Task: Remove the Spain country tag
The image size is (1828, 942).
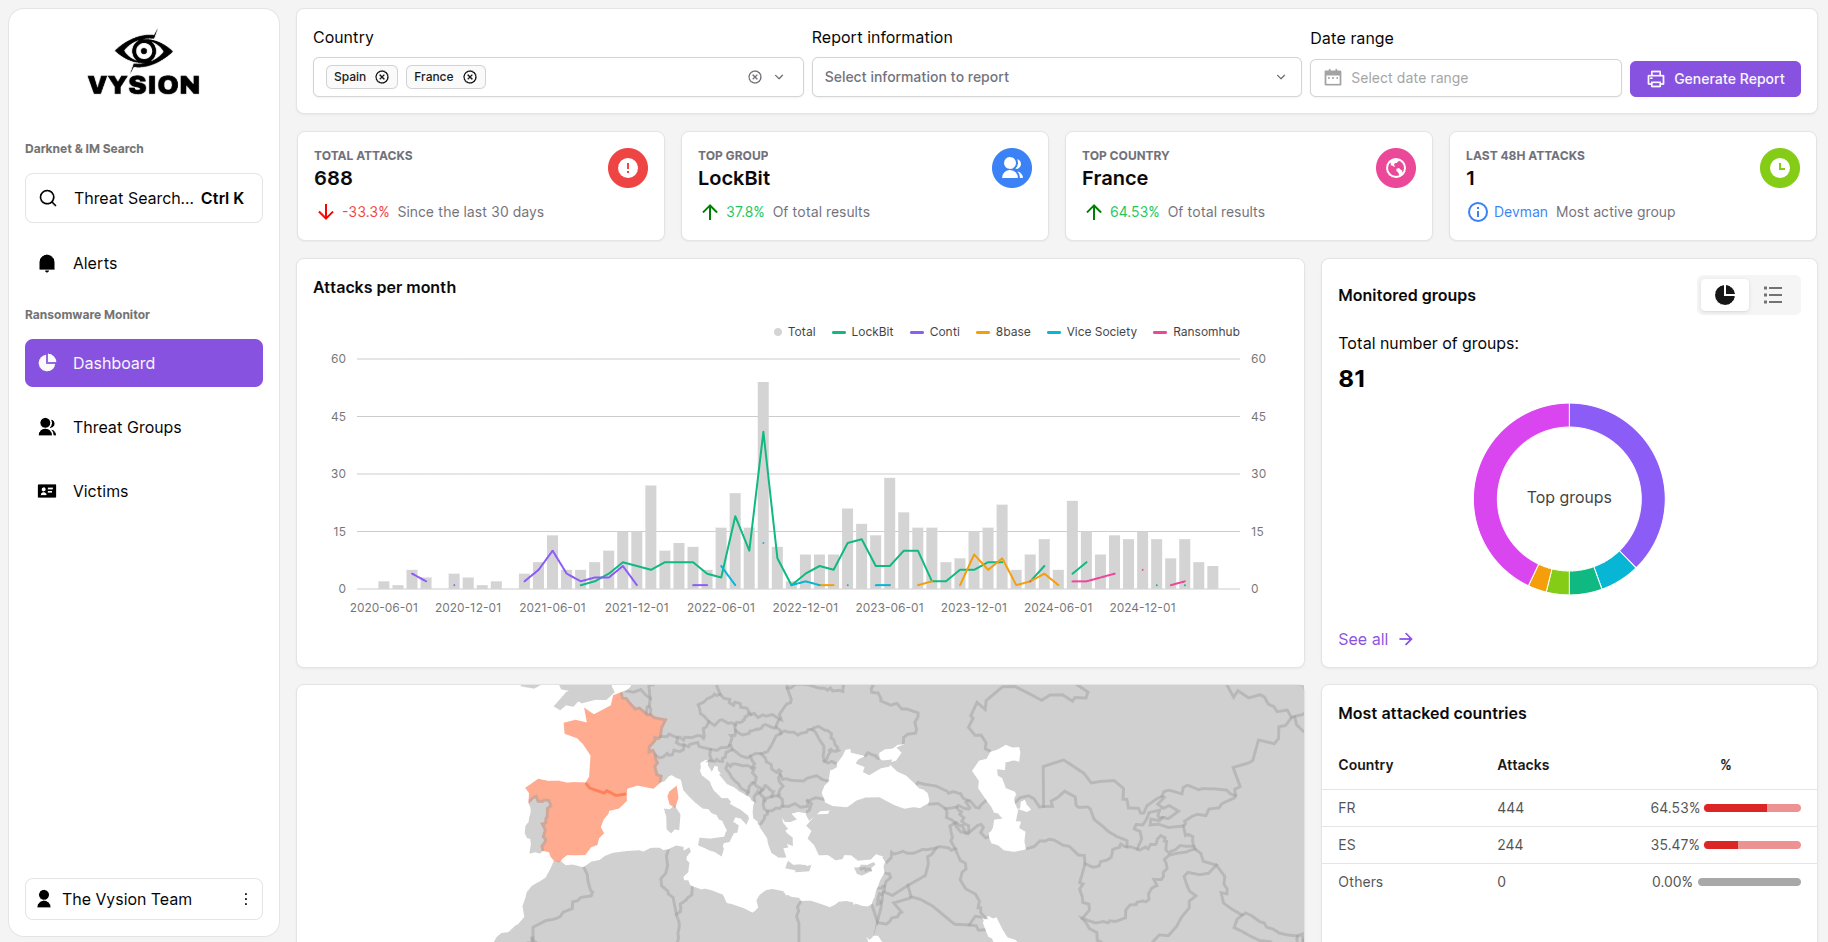Action: coord(382,77)
